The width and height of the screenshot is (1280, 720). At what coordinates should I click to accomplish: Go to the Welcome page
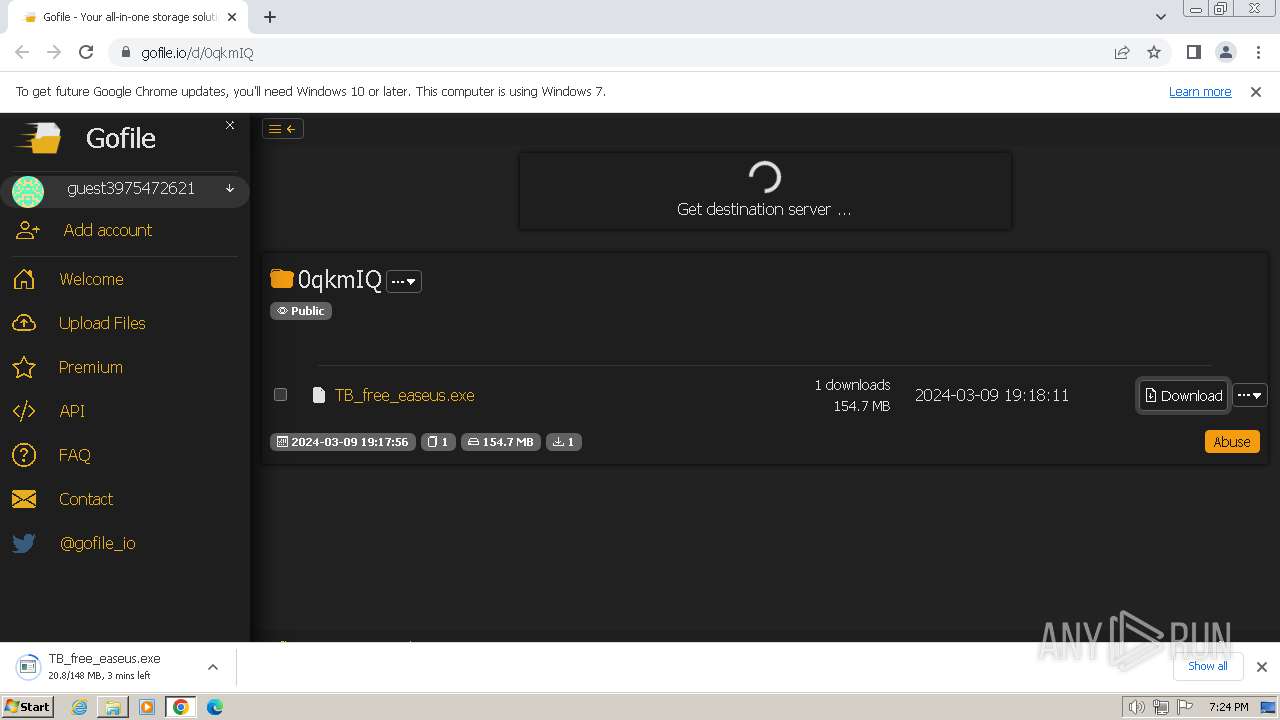click(91, 279)
